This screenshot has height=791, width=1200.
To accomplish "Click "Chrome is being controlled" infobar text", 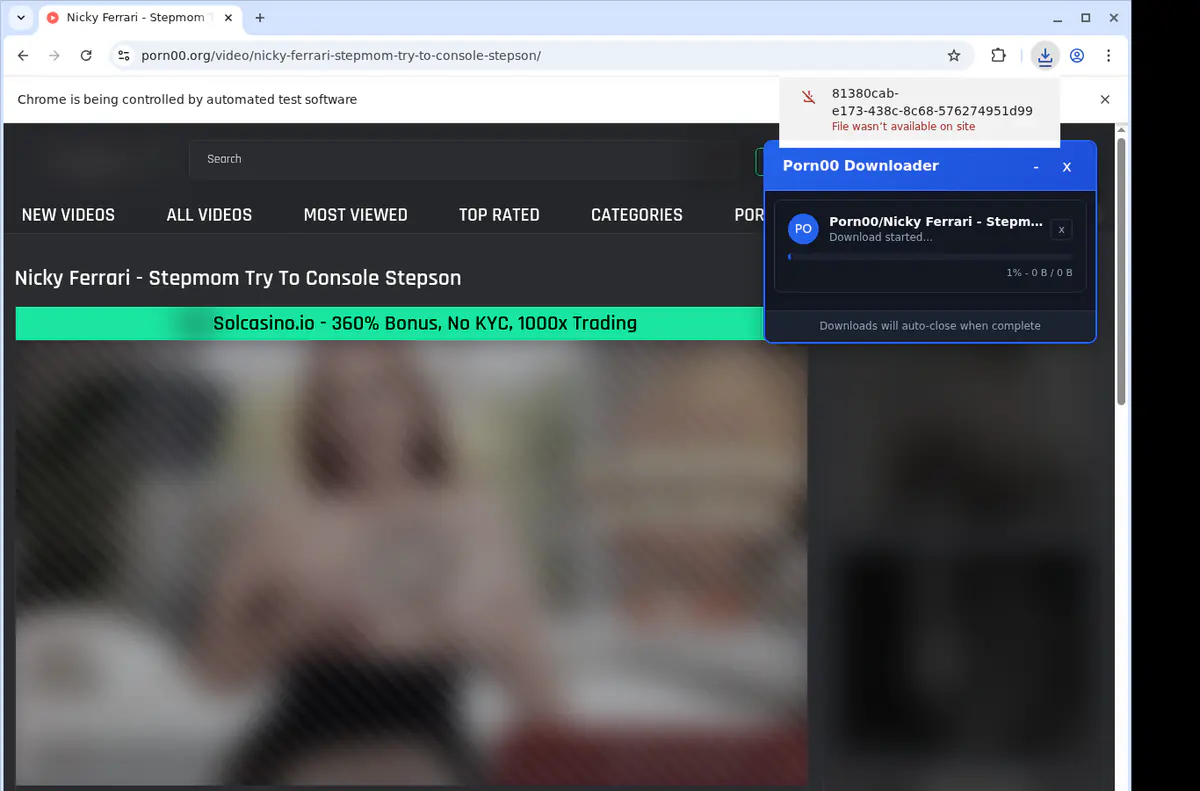I will (187, 99).
